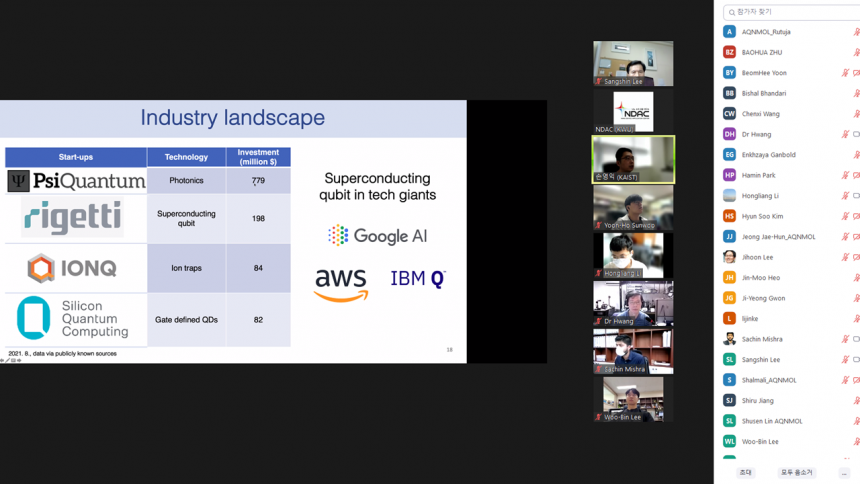Select BeomHee Yoon in participants list
The width and height of the screenshot is (860, 484).
764,72
